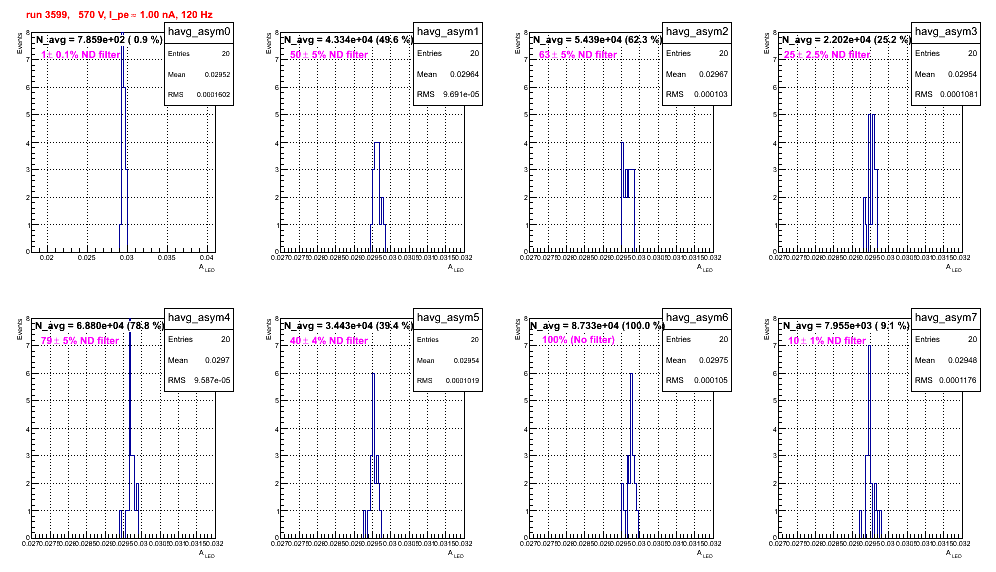Select the magenta '50± 5% ND filter' label
This screenshot has height=572, width=996.
tap(329, 55)
